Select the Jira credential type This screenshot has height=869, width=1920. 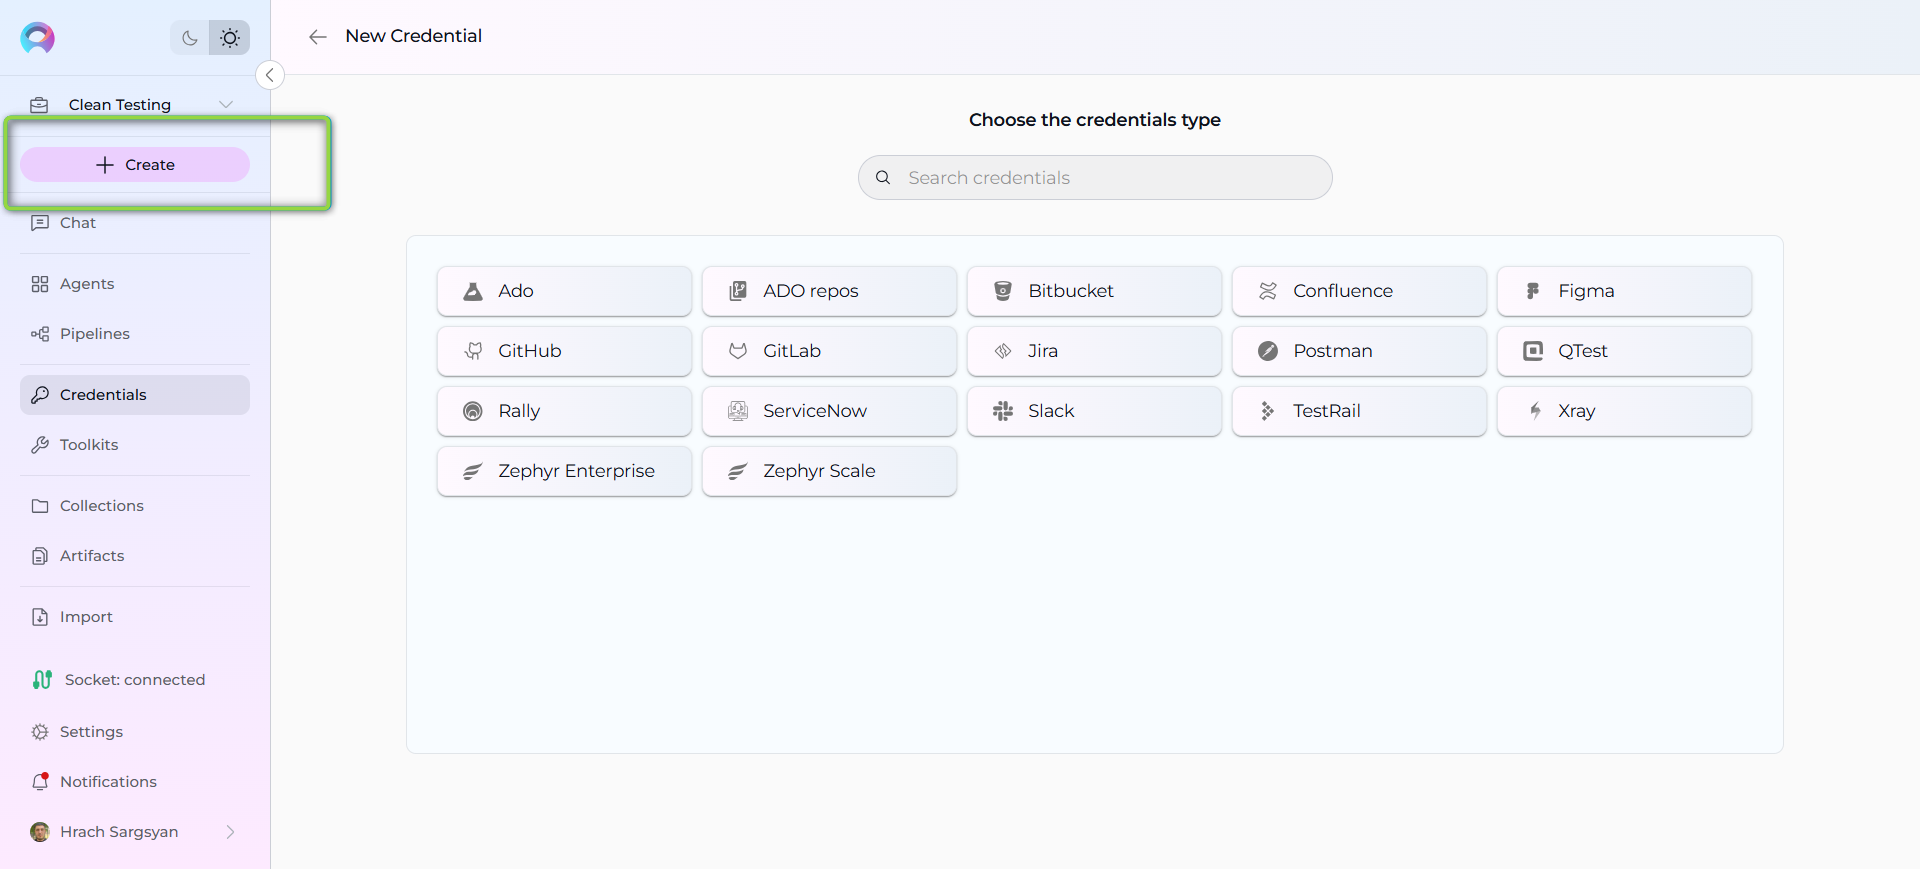1094,351
